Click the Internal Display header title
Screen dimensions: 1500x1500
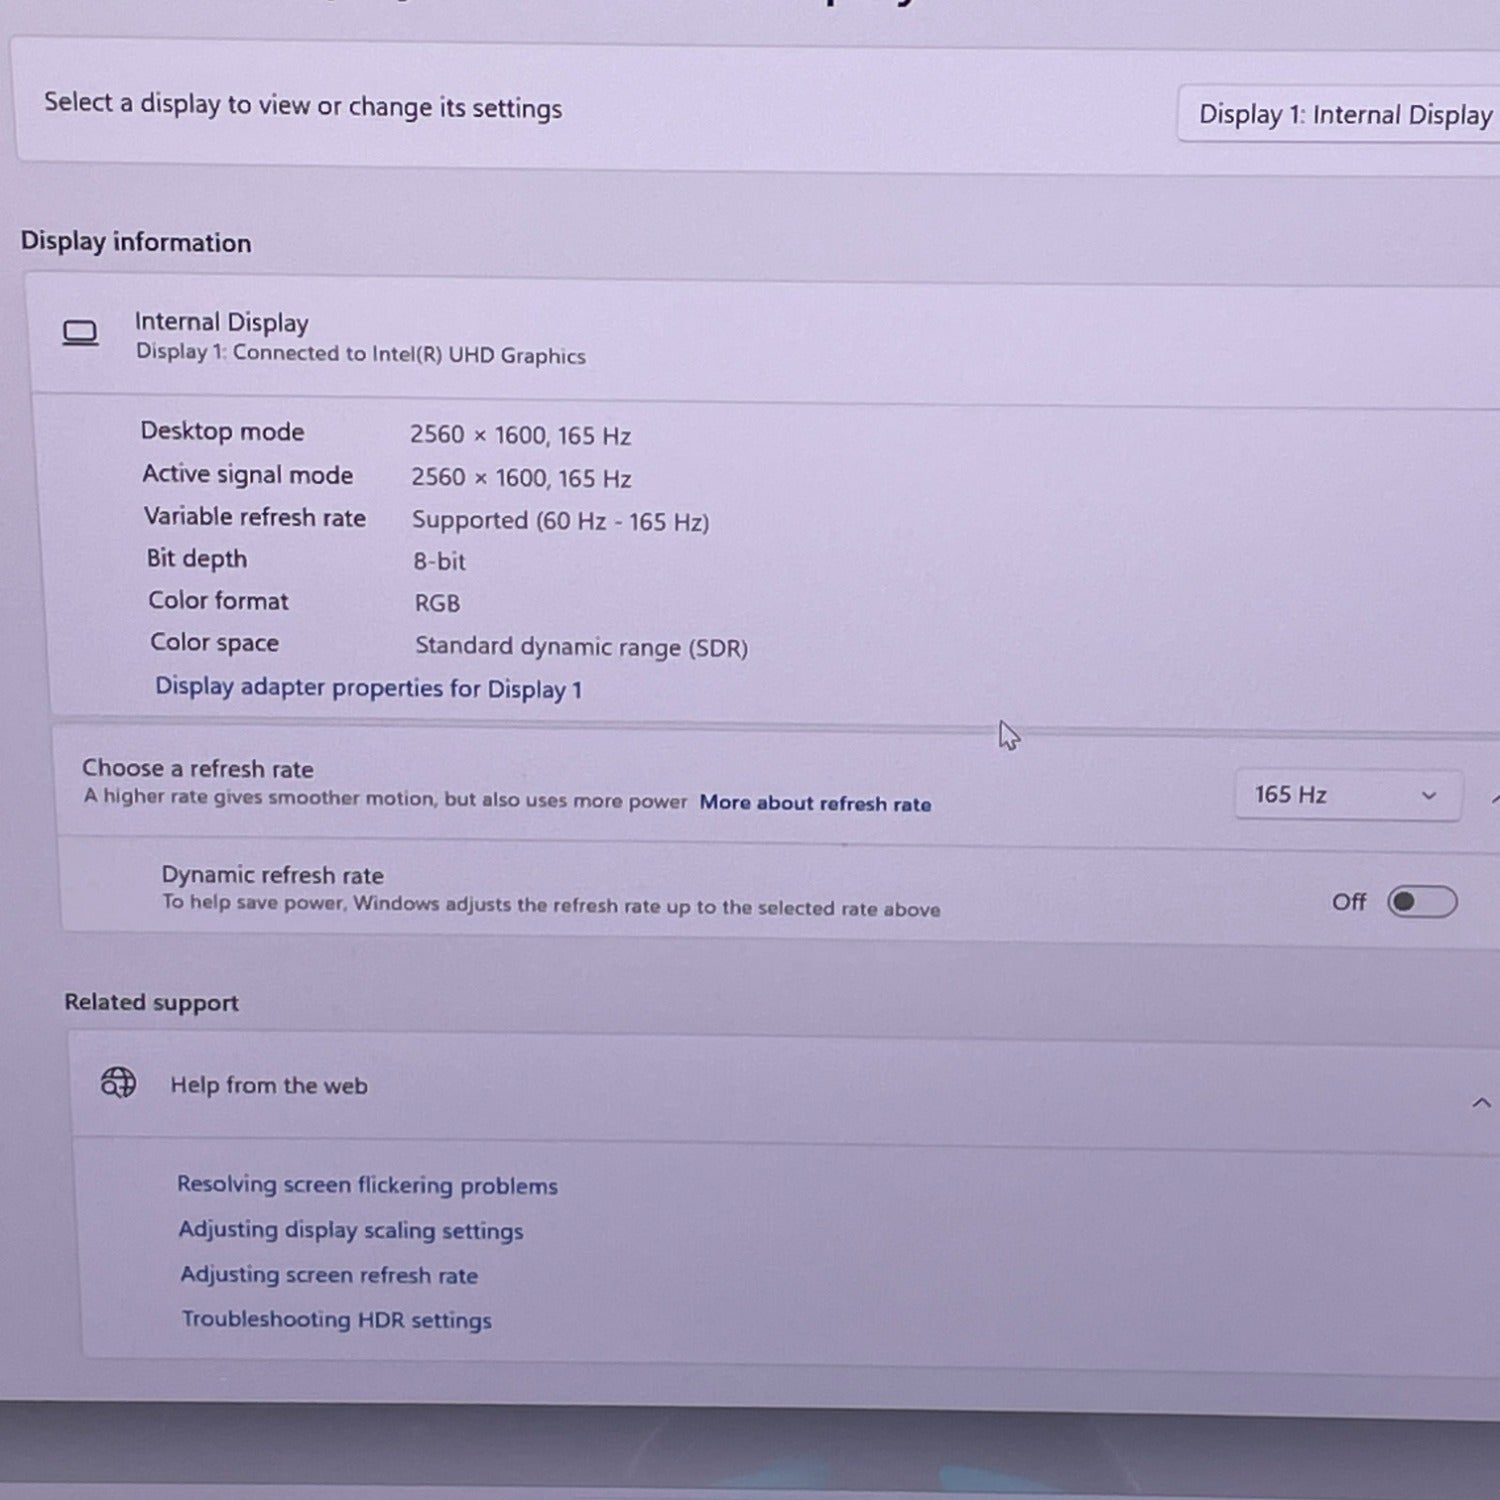pos(221,322)
